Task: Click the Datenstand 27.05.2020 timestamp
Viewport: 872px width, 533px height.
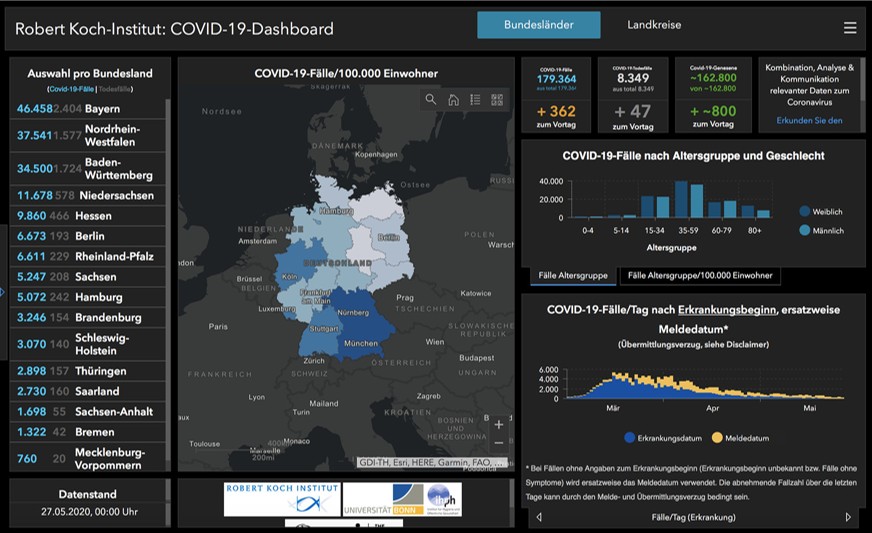Action: (x=89, y=511)
